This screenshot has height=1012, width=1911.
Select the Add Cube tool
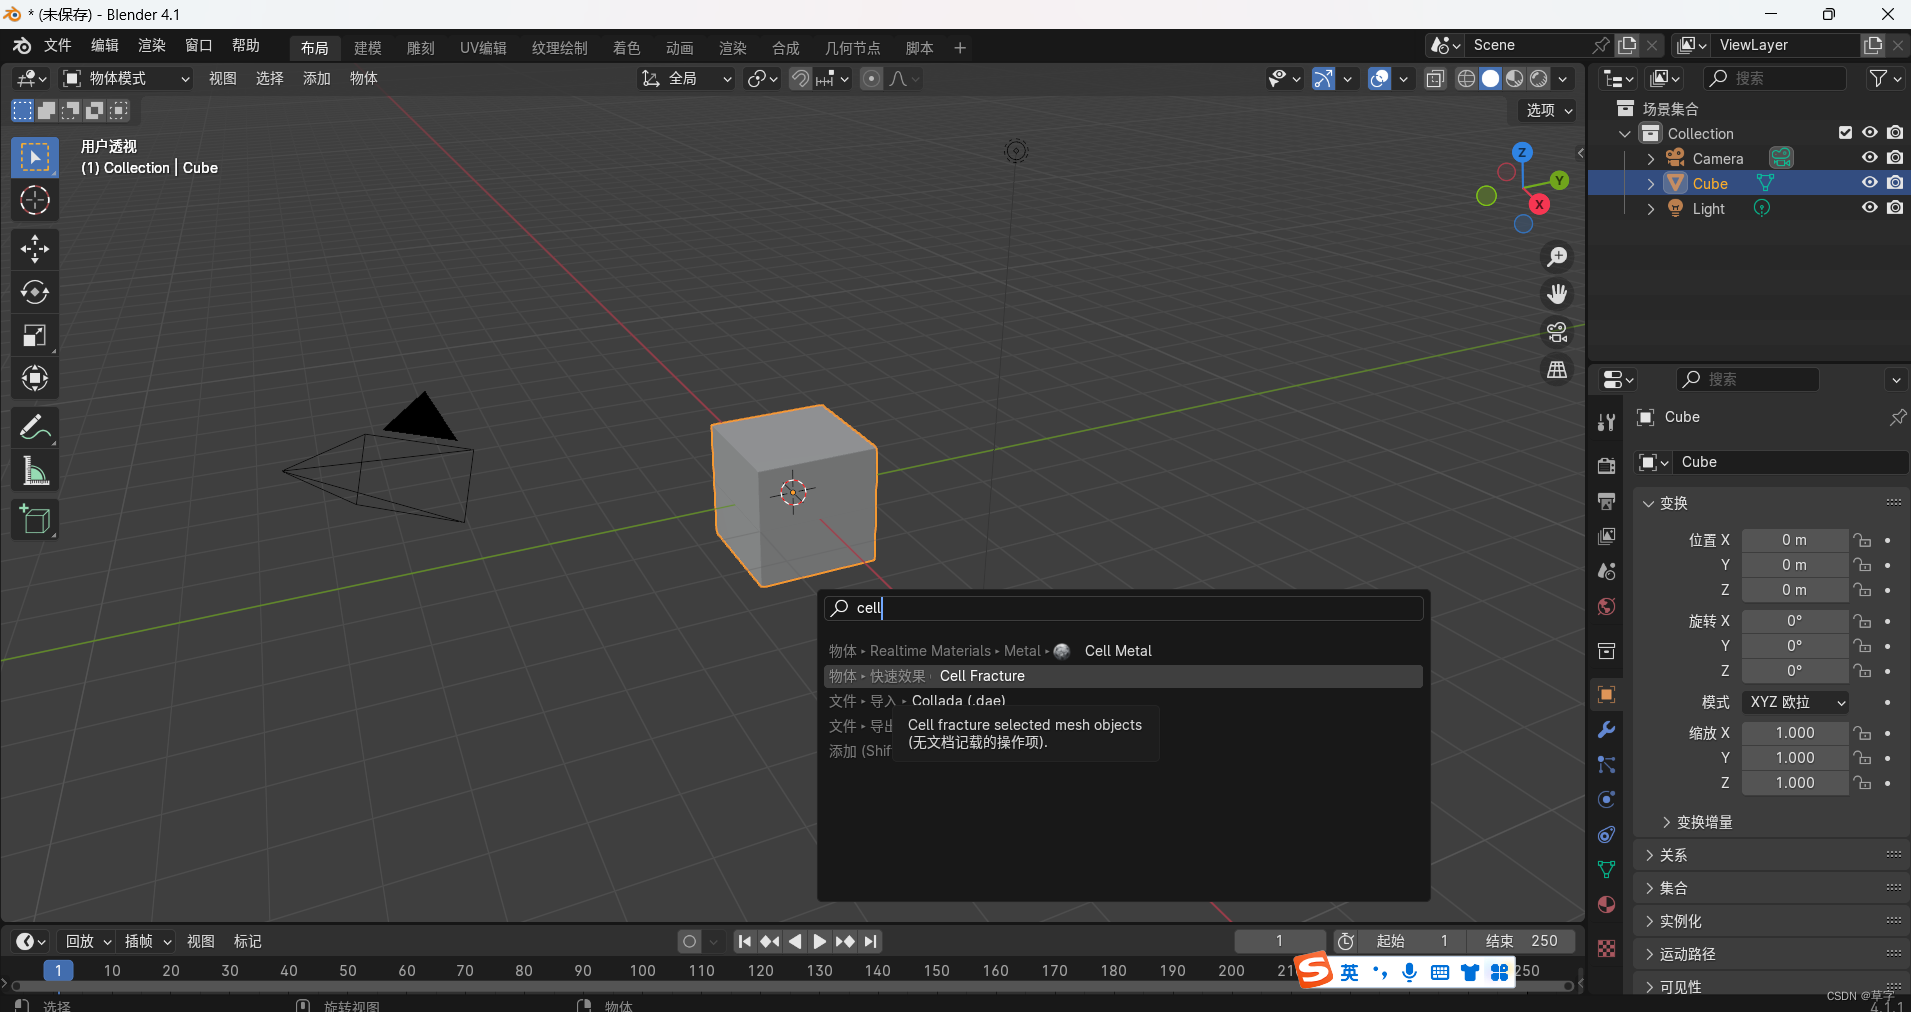(35, 520)
